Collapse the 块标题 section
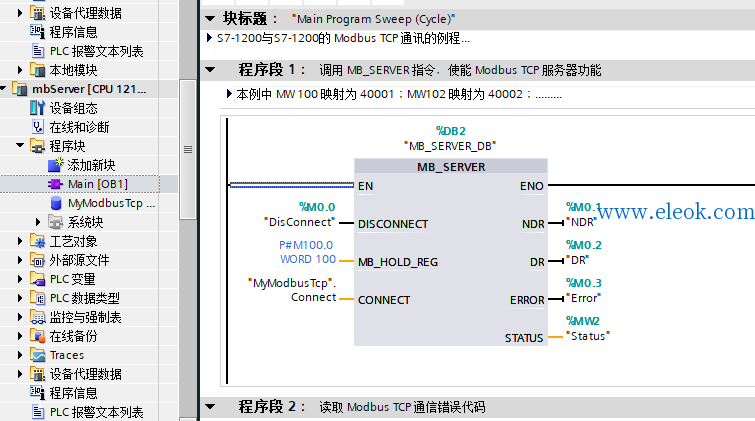The width and height of the screenshot is (755, 421). (x=210, y=19)
